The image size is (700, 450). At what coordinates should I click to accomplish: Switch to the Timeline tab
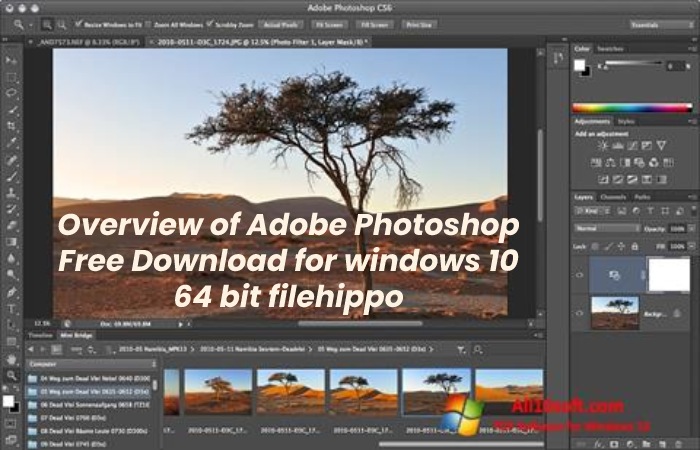40,335
